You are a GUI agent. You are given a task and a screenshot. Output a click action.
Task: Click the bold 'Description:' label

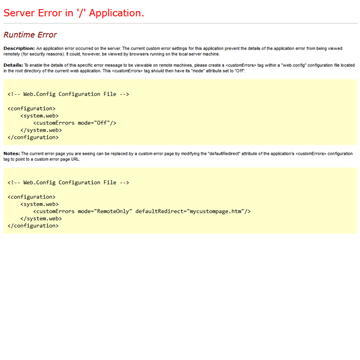pyautogui.click(x=19, y=48)
